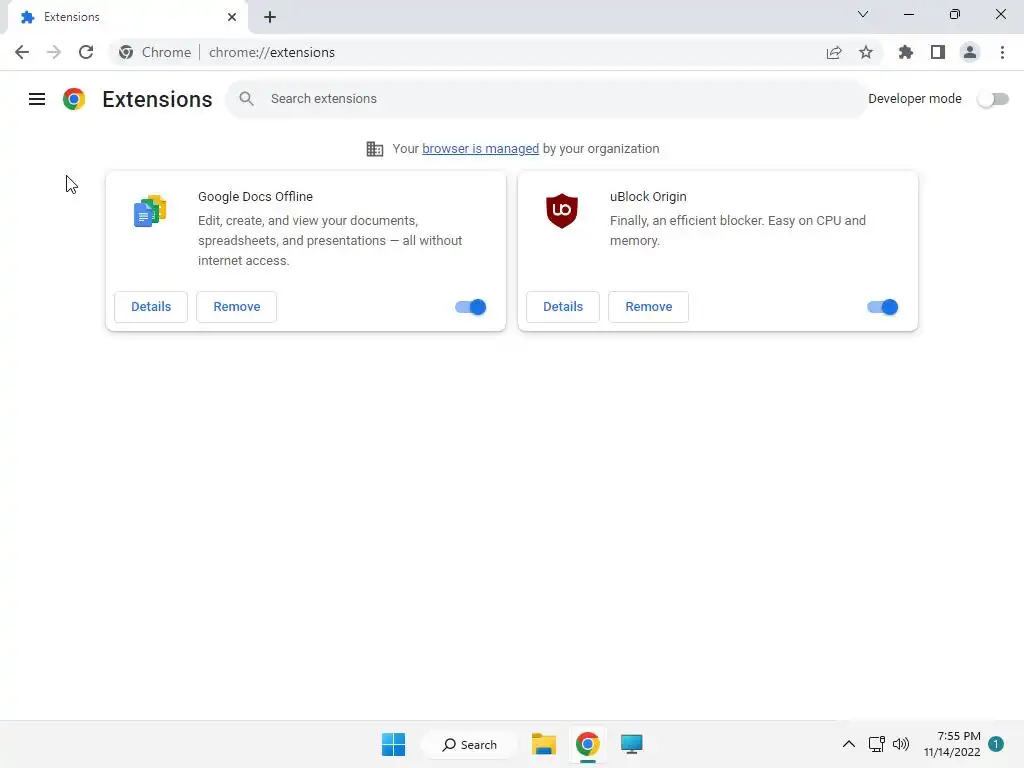Remove the Google Docs Offline extension
The height and width of the screenshot is (768, 1024).
point(236,307)
